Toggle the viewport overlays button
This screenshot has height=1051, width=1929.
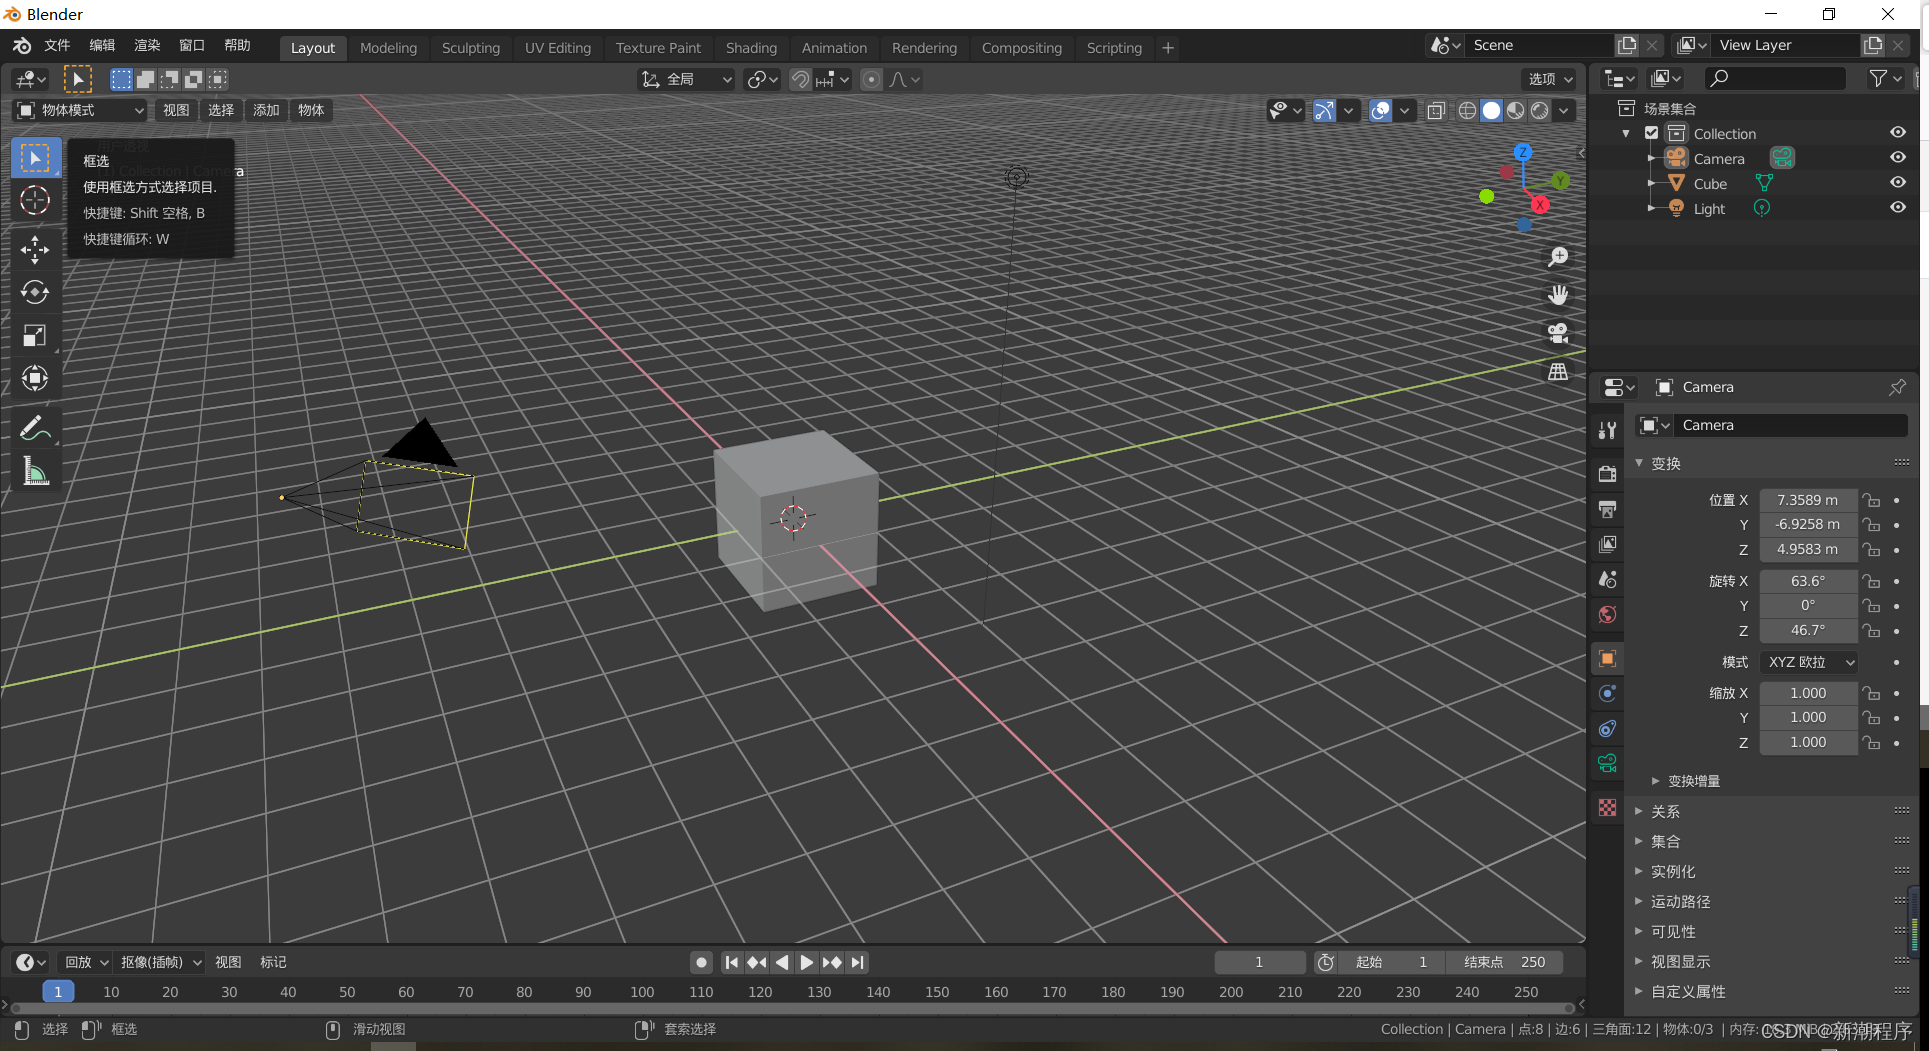1380,110
